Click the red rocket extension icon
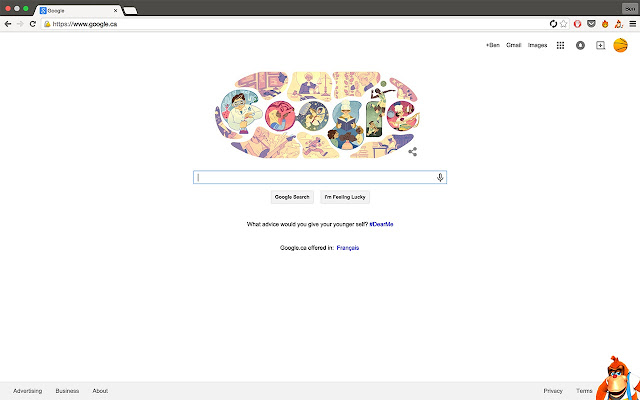Screen dimensions: 640x400 (619, 24)
